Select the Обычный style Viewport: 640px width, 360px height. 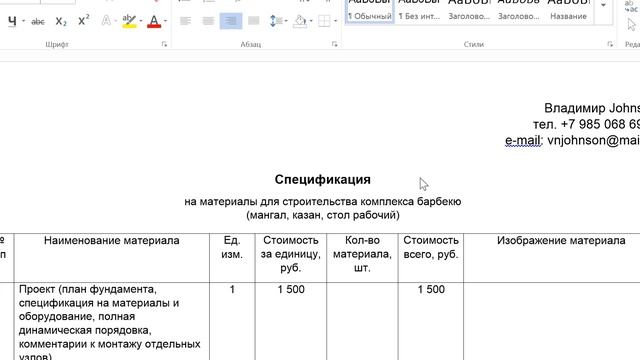pyautogui.click(x=370, y=11)
